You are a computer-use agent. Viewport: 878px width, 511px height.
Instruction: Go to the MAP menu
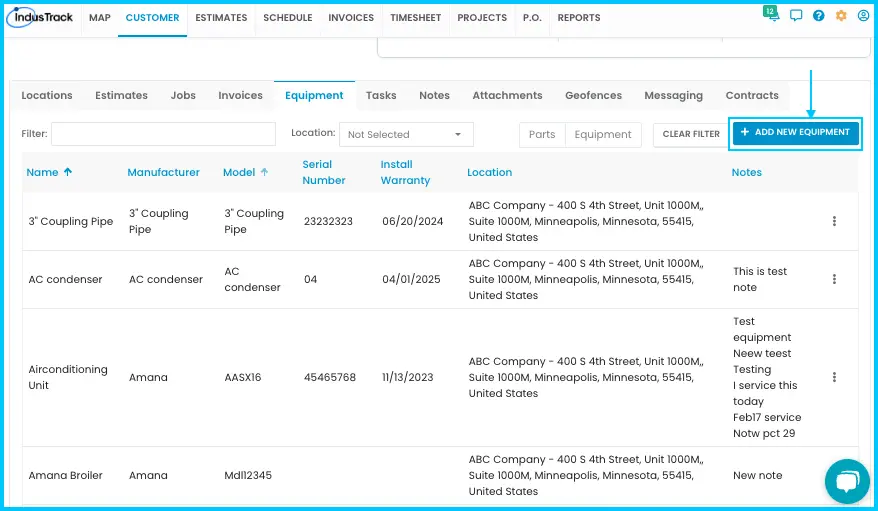[100, 18]
